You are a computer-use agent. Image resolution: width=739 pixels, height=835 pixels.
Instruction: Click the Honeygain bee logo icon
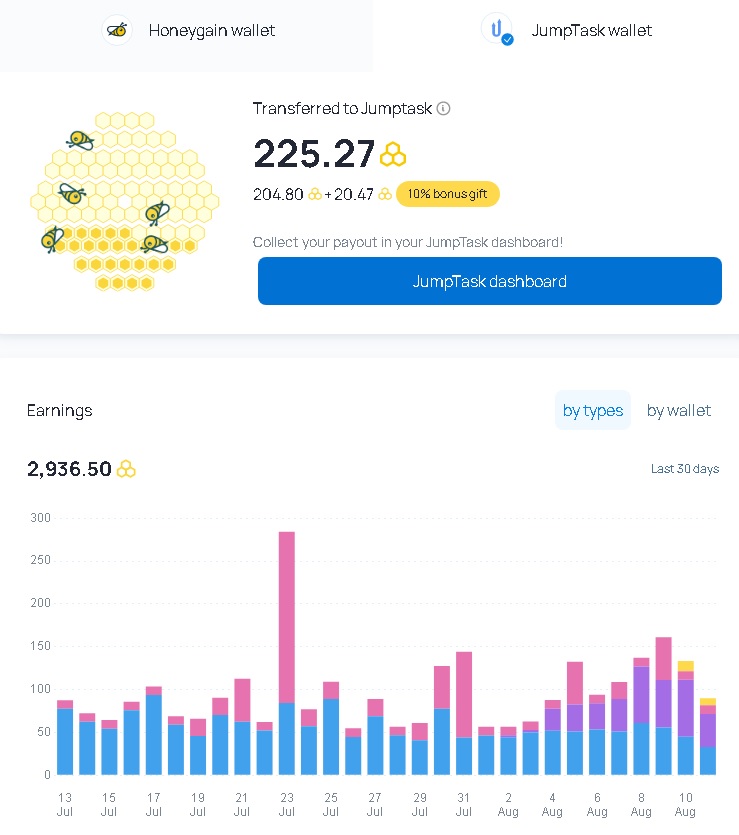click(x=117, y=30)
